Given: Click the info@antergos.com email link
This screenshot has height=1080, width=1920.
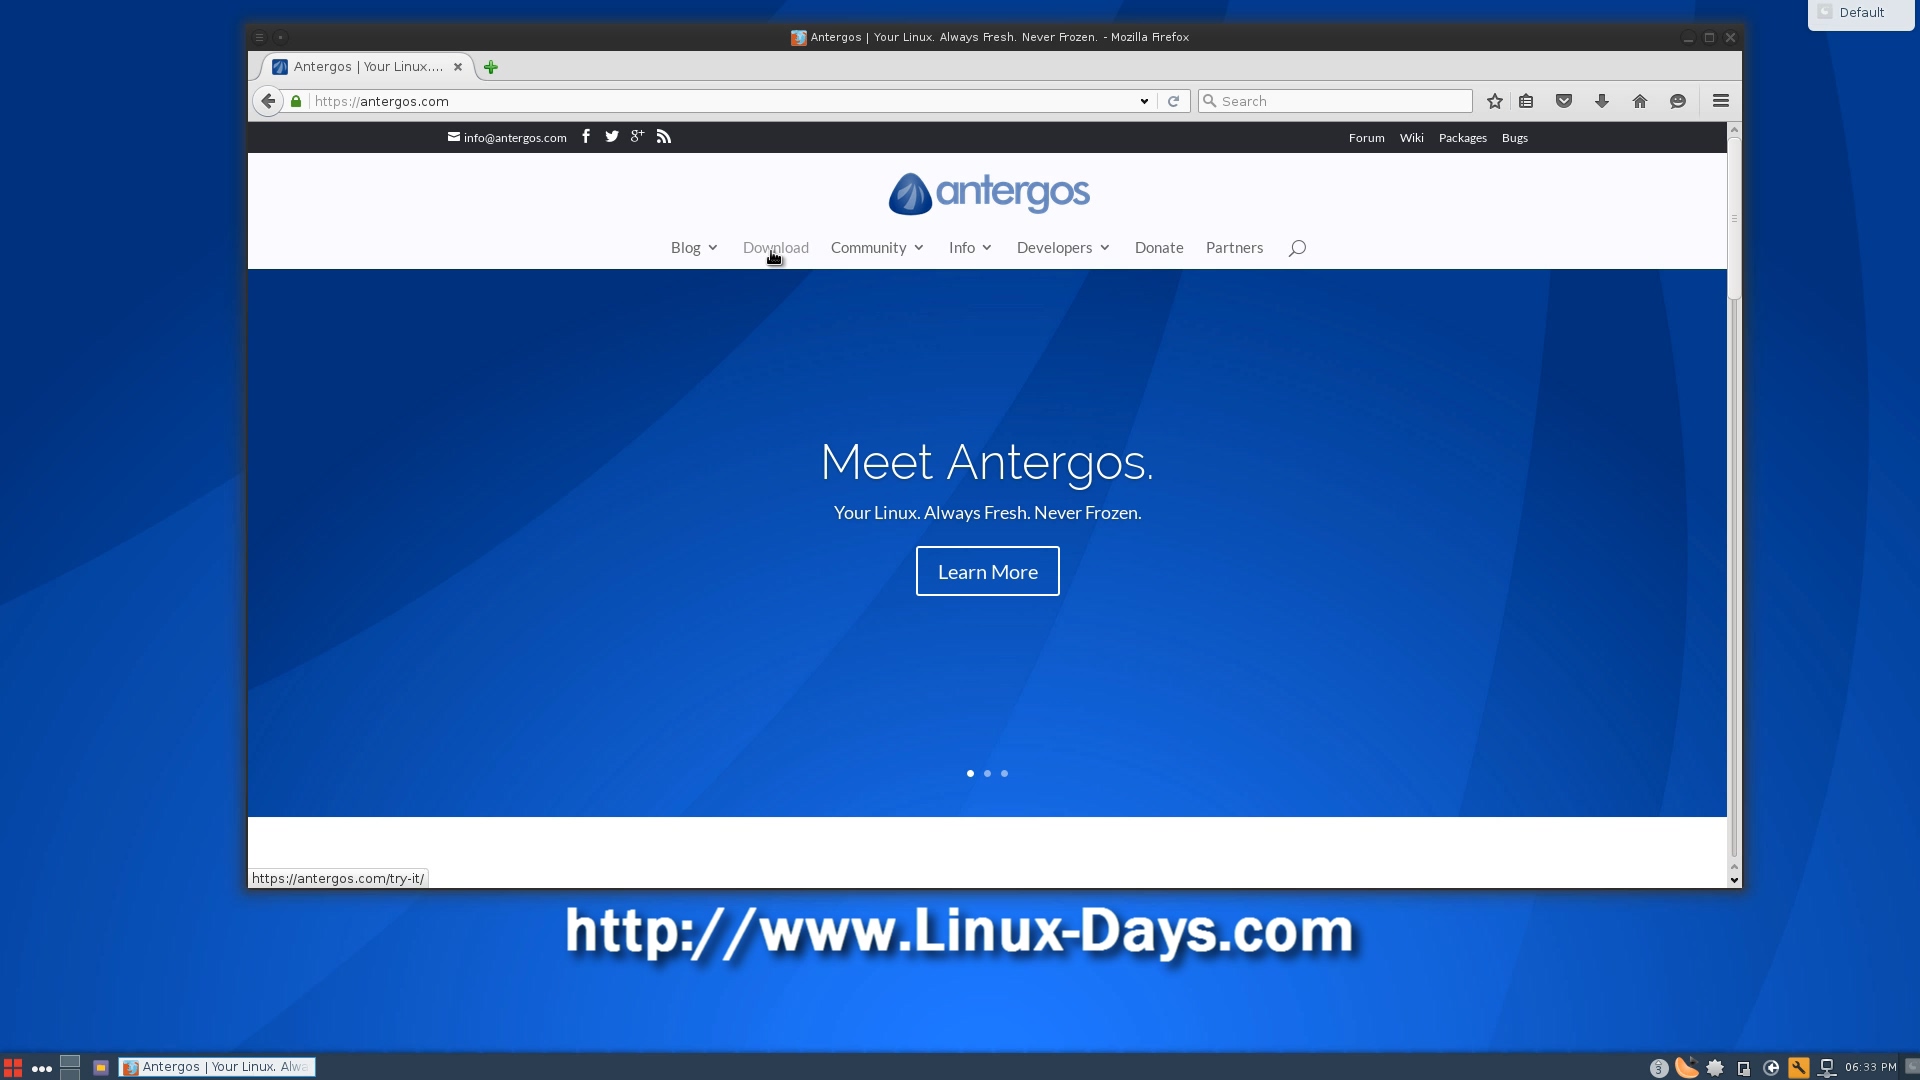Looking at the screenshot, I should click(x=507, y=138).
